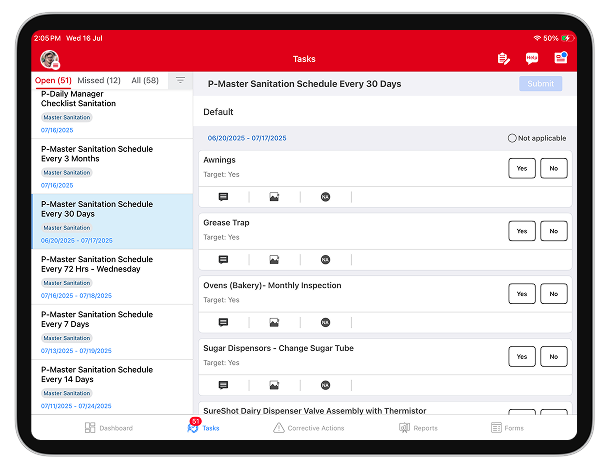Mark Ovens (Bakery) inspection as N/A

coord(325,322)
